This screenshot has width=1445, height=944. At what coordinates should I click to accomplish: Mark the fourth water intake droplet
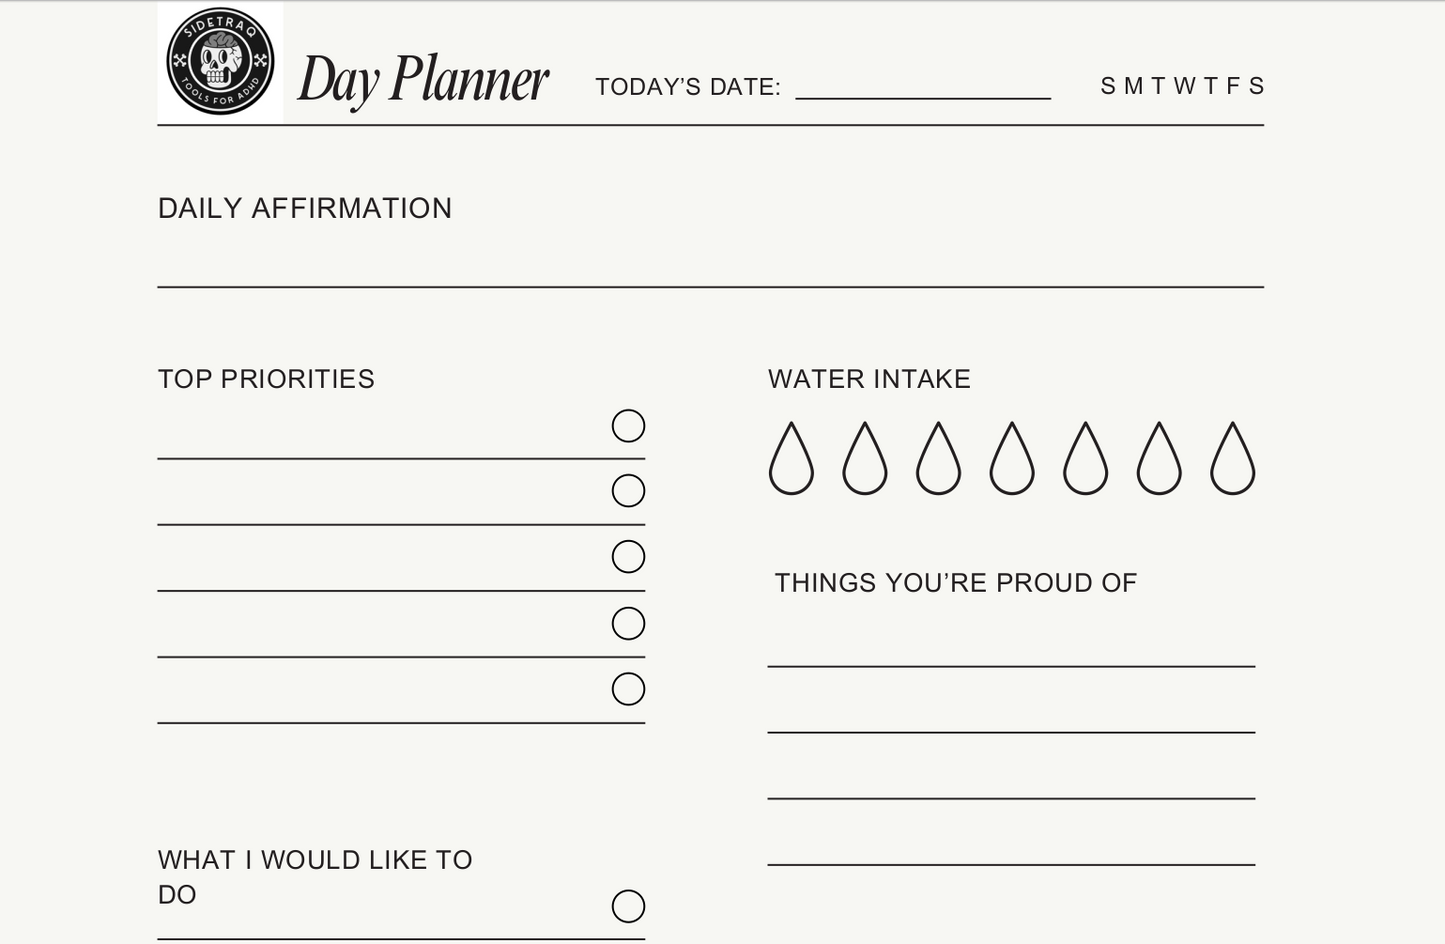coord(1012,460)
